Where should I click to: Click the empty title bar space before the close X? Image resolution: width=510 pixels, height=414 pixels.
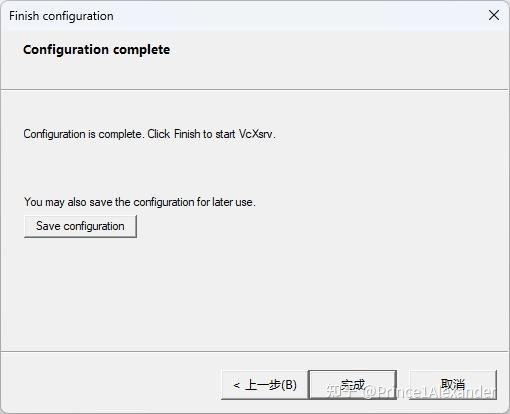(x=298, y=16)
